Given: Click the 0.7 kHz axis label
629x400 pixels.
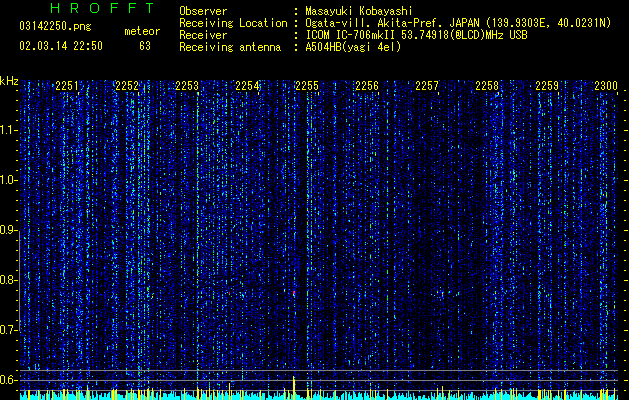Looking at the screenshot, I should pos(9,330).
